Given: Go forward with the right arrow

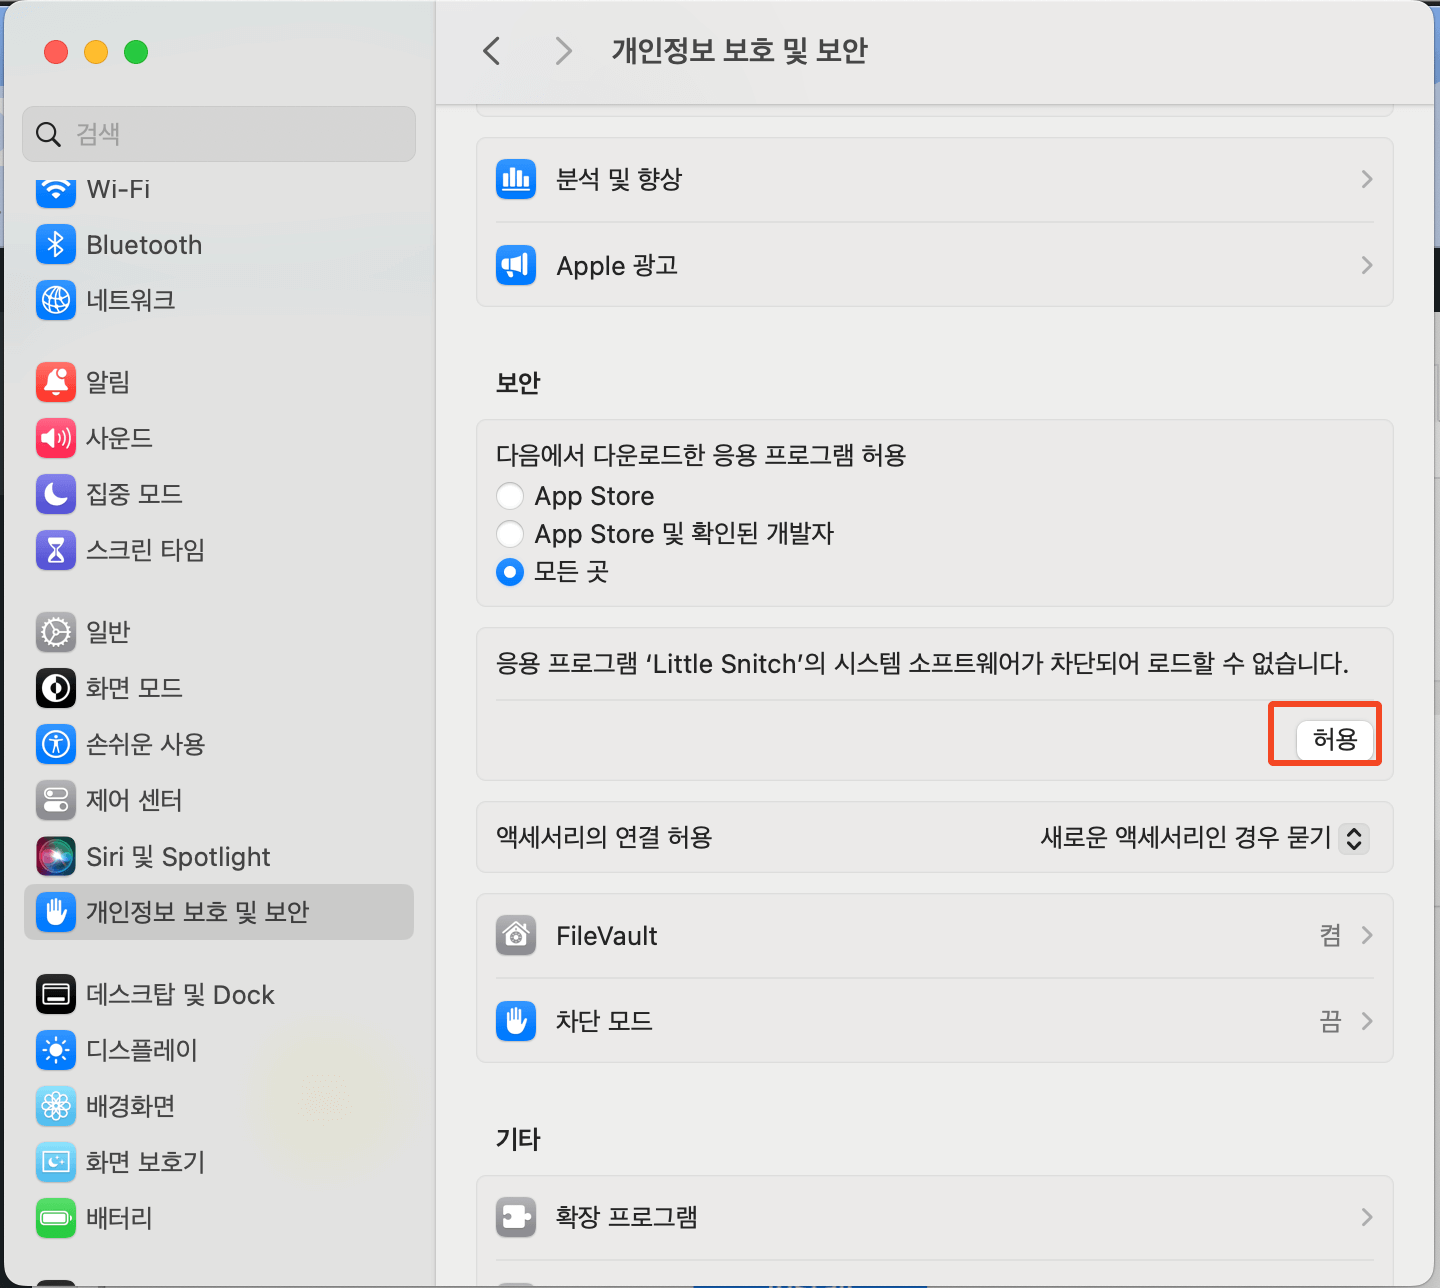Looking at the screenshot, I should coord(564,51).
